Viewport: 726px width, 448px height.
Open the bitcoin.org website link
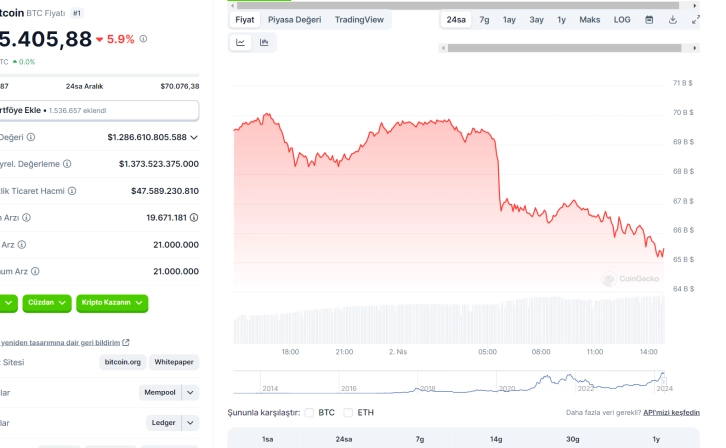122,361
